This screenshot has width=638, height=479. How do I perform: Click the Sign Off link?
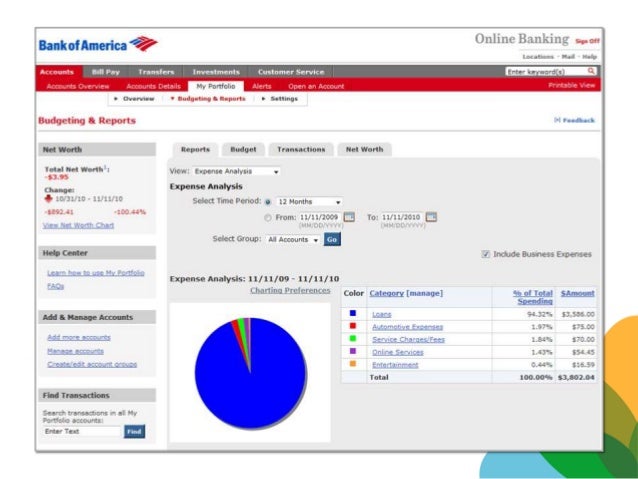tap(587, 41)
